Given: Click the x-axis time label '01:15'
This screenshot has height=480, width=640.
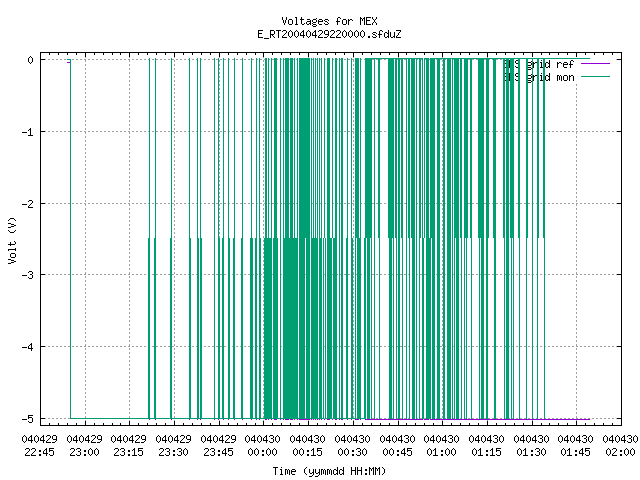Looking at the screenshot, I should click(486, 452).
